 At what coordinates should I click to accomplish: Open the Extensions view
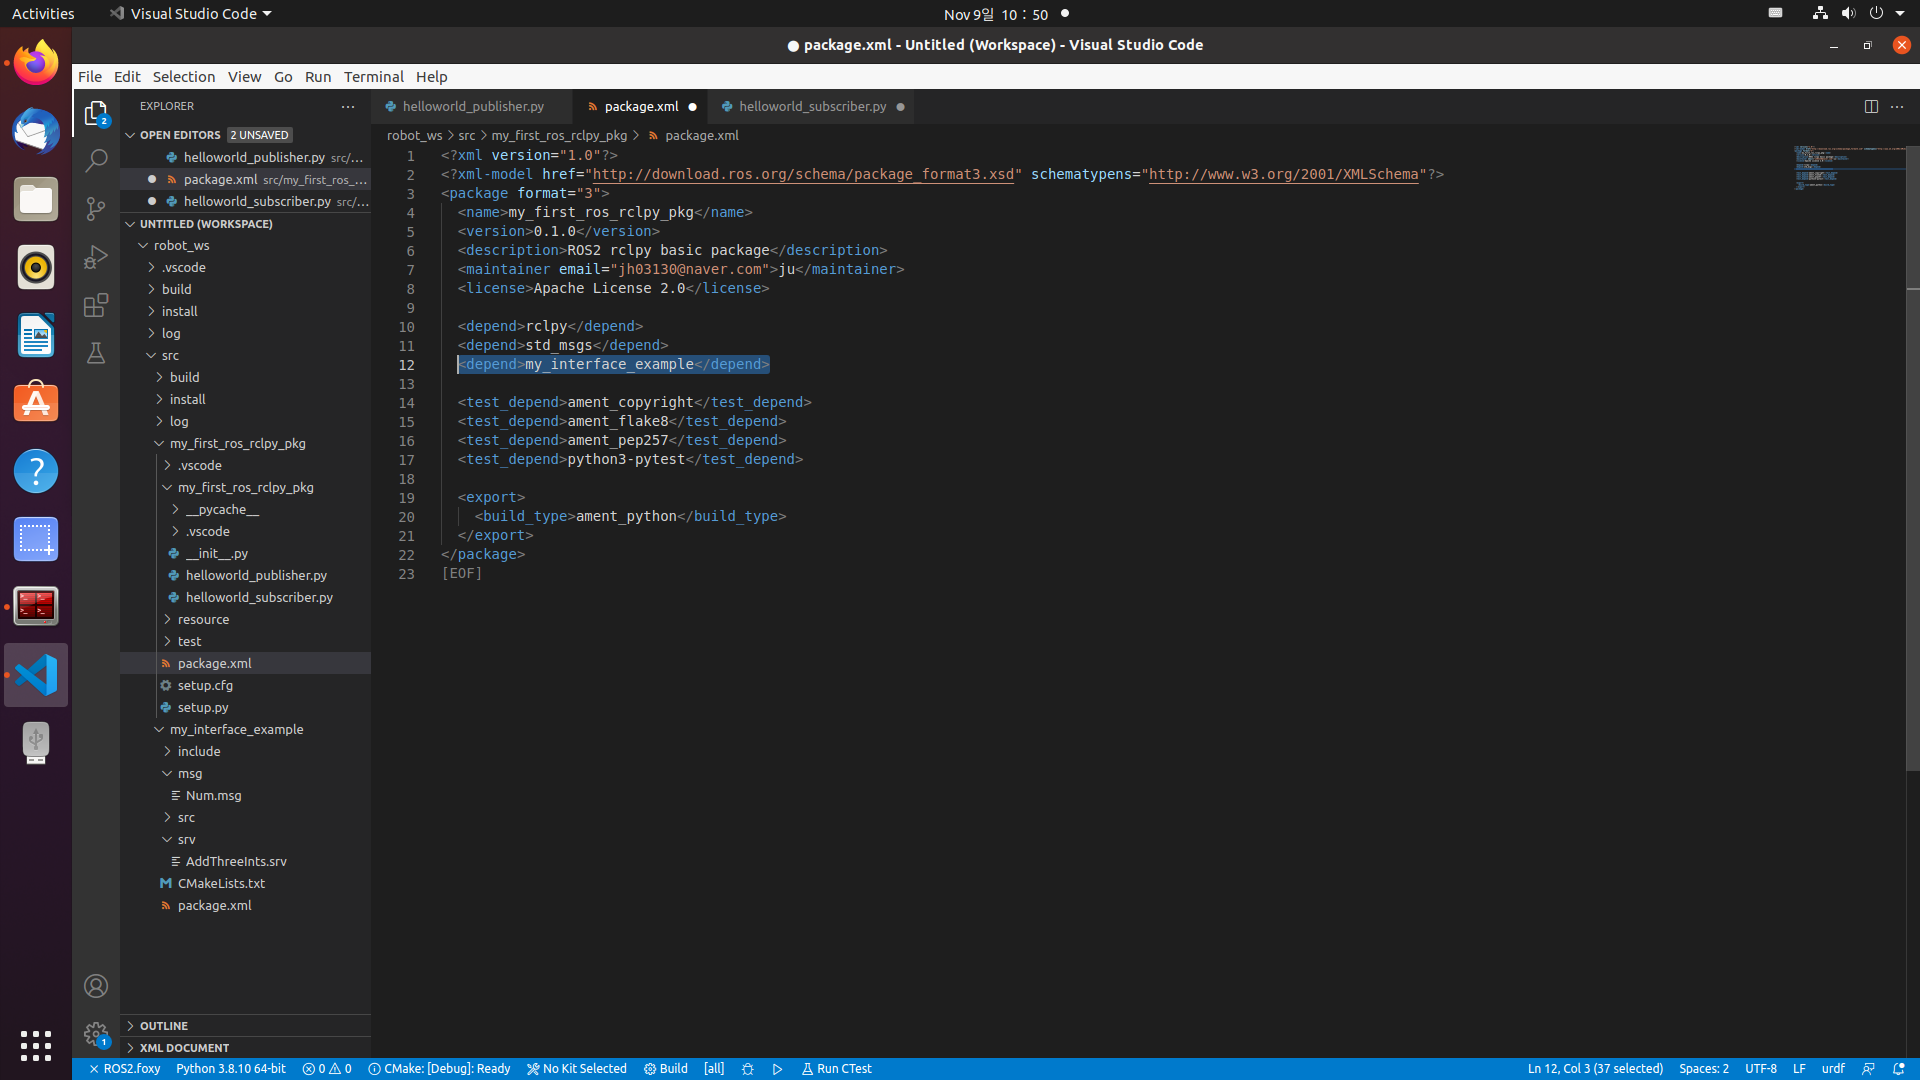(96, 305)
